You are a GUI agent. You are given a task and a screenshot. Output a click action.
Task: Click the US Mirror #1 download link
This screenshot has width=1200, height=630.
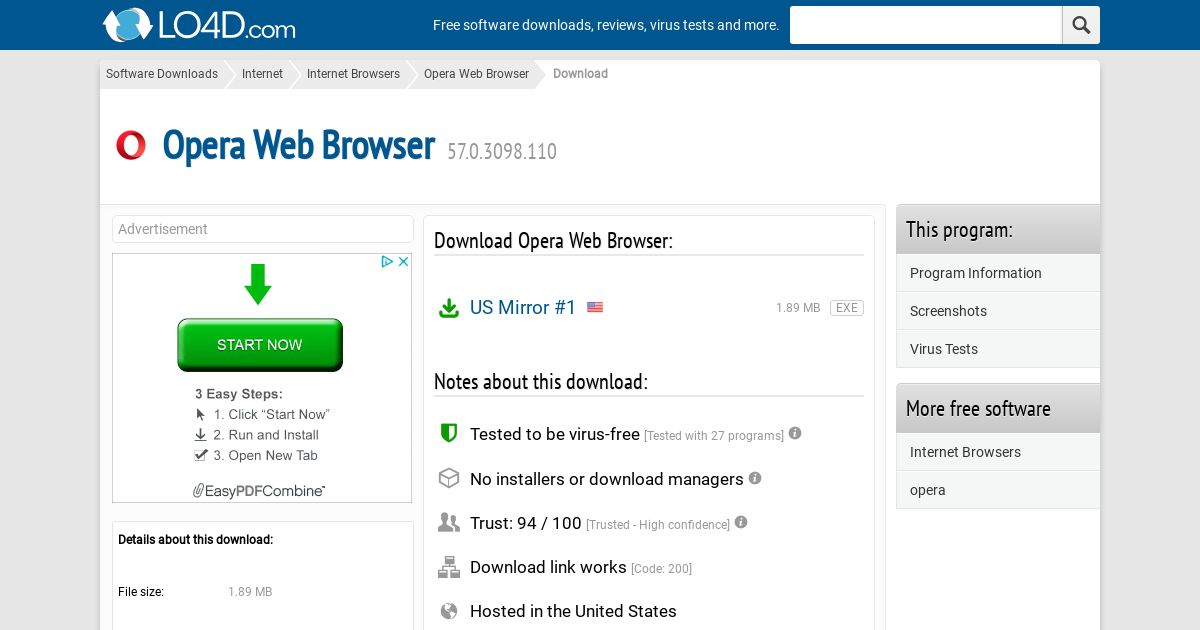coord(523,308)
